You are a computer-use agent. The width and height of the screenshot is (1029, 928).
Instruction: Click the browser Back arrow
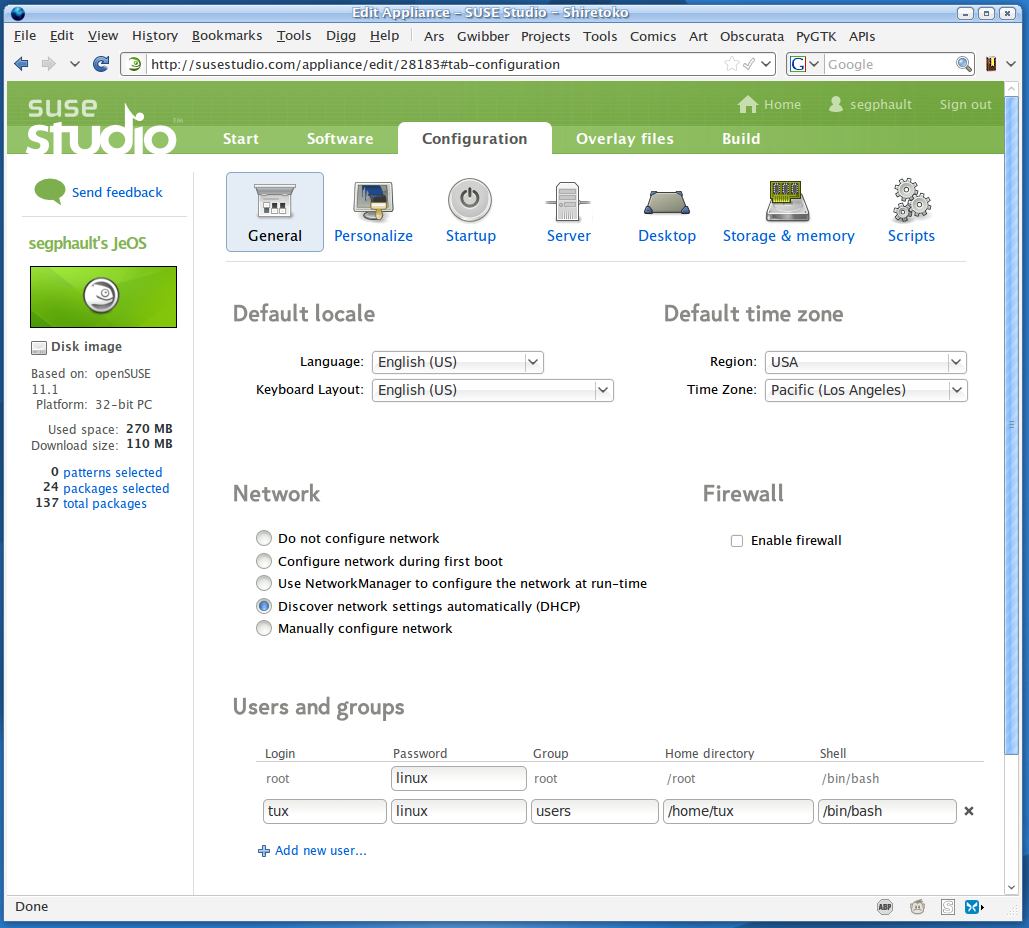21,64
